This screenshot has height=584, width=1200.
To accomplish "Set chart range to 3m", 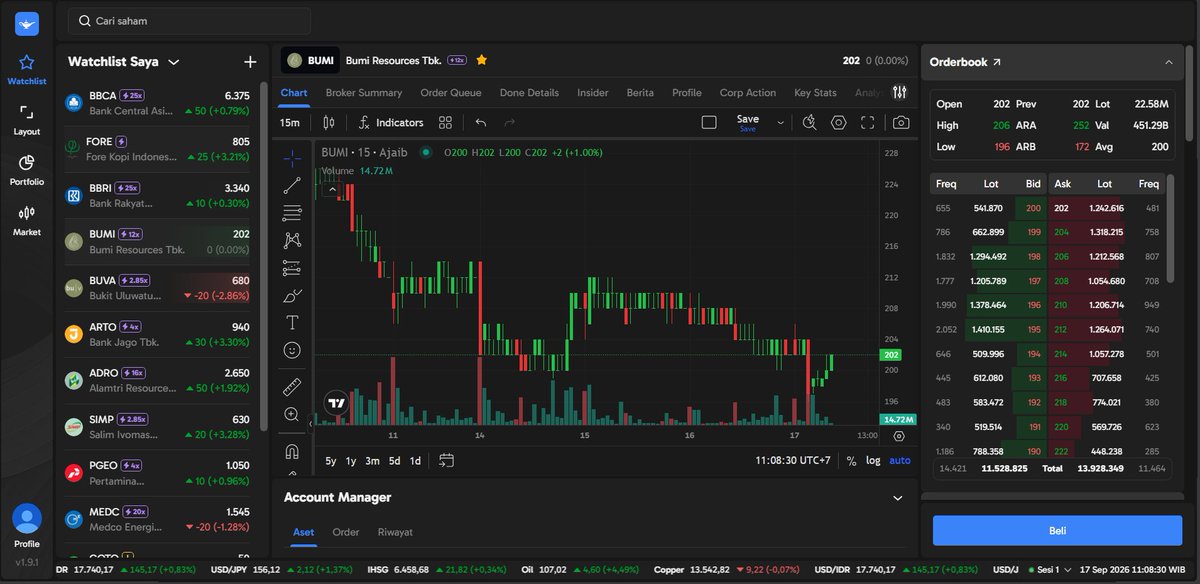I will click(x=372, y=461).
